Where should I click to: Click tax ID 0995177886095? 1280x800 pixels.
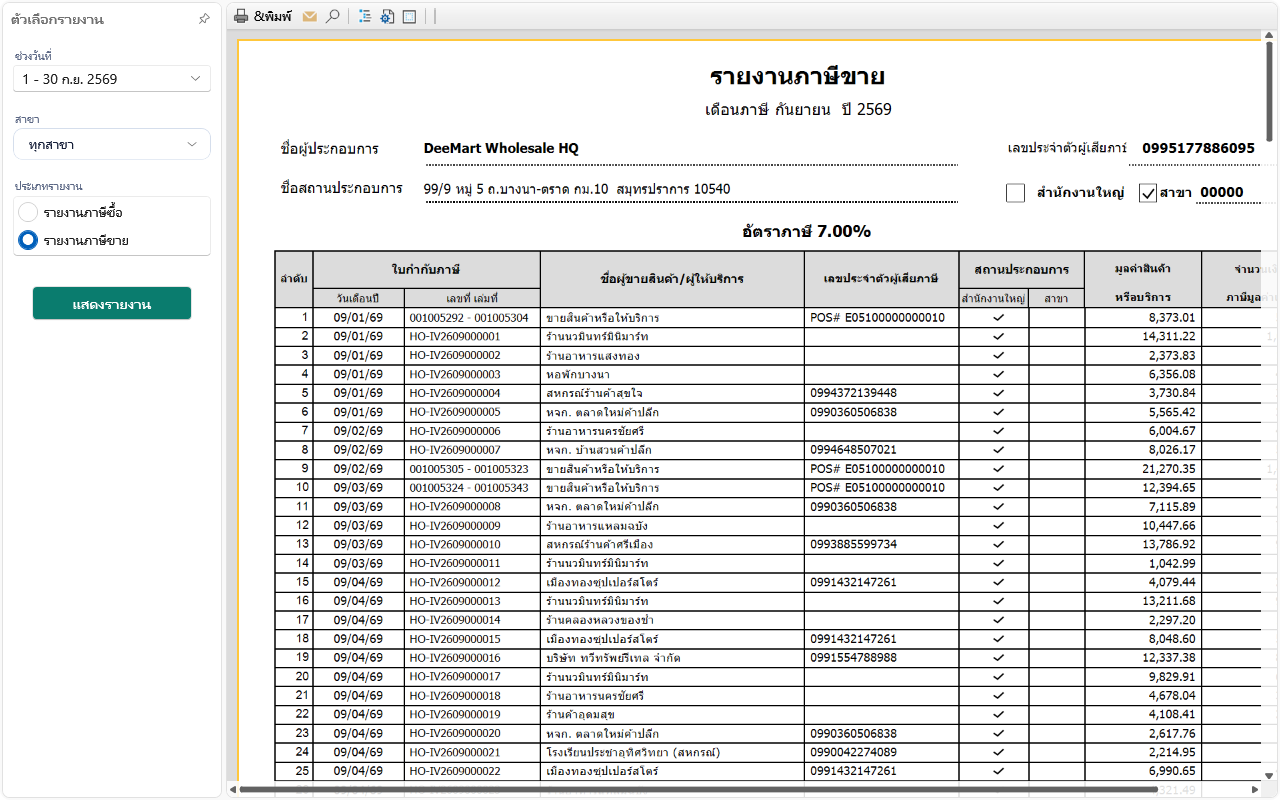[x=1198, y=148]
